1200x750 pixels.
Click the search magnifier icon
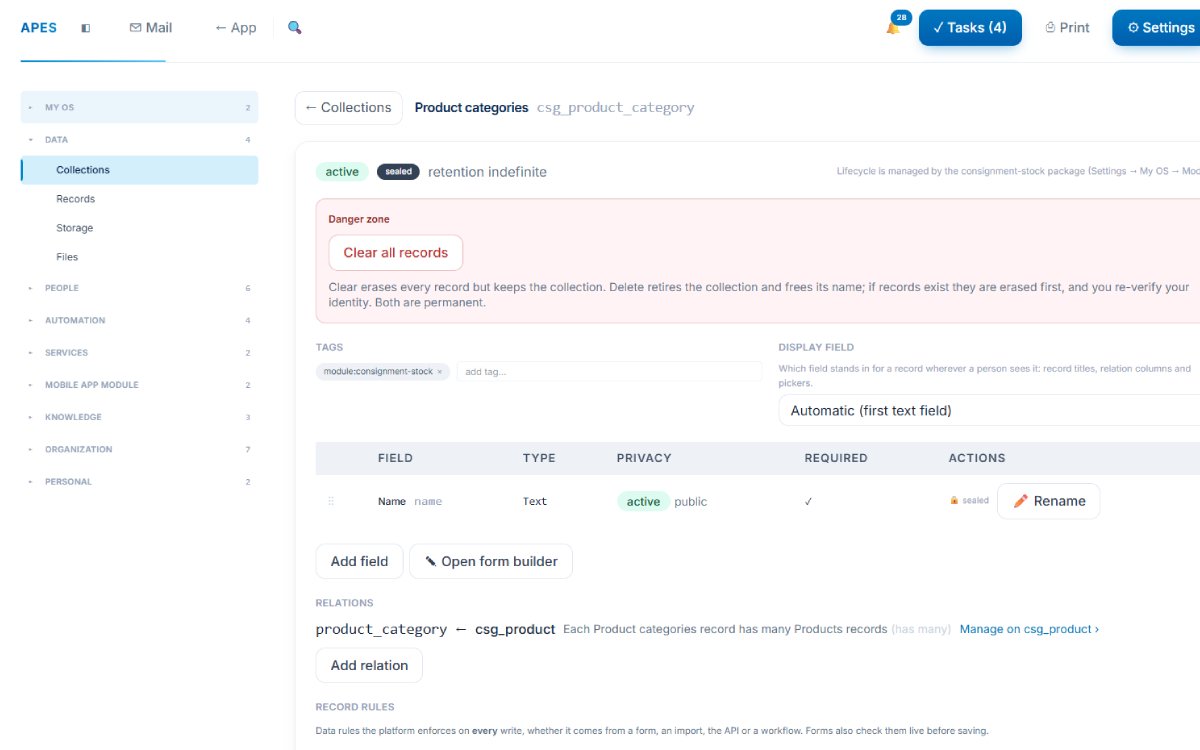point(295,28)
